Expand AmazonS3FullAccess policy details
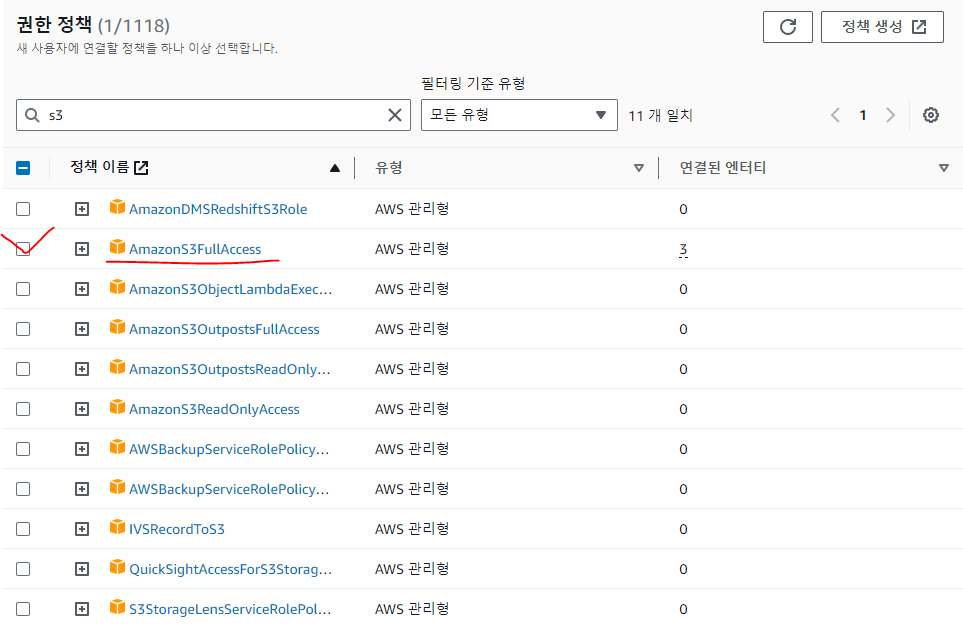 click(82, 249)
